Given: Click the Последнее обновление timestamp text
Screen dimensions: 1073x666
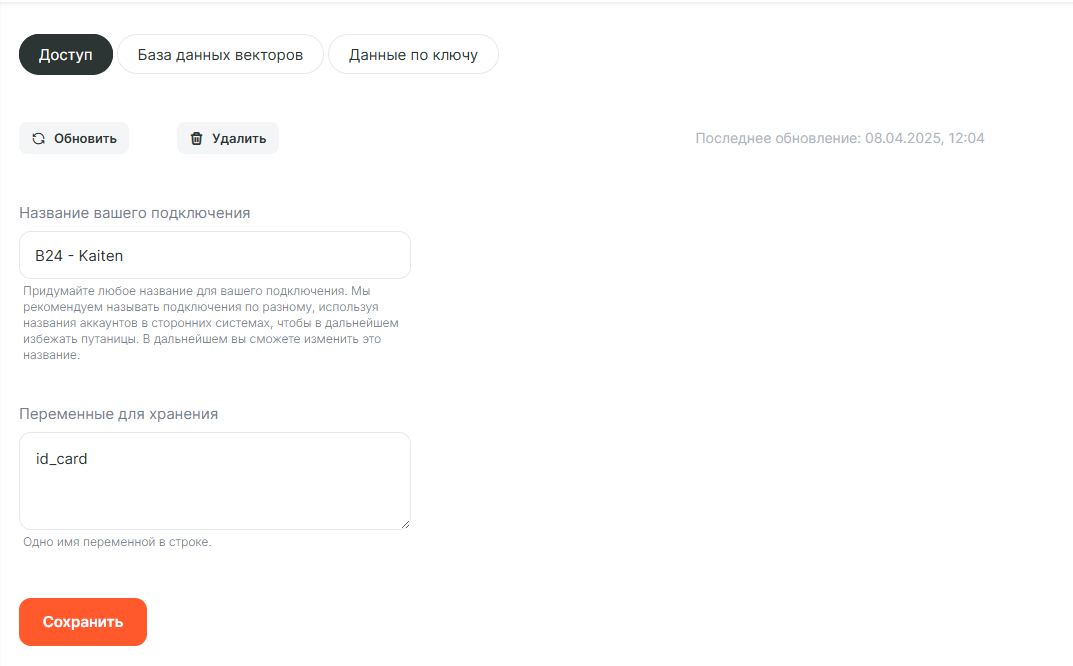Looking at the screenshot, I should tap(778, 138).
